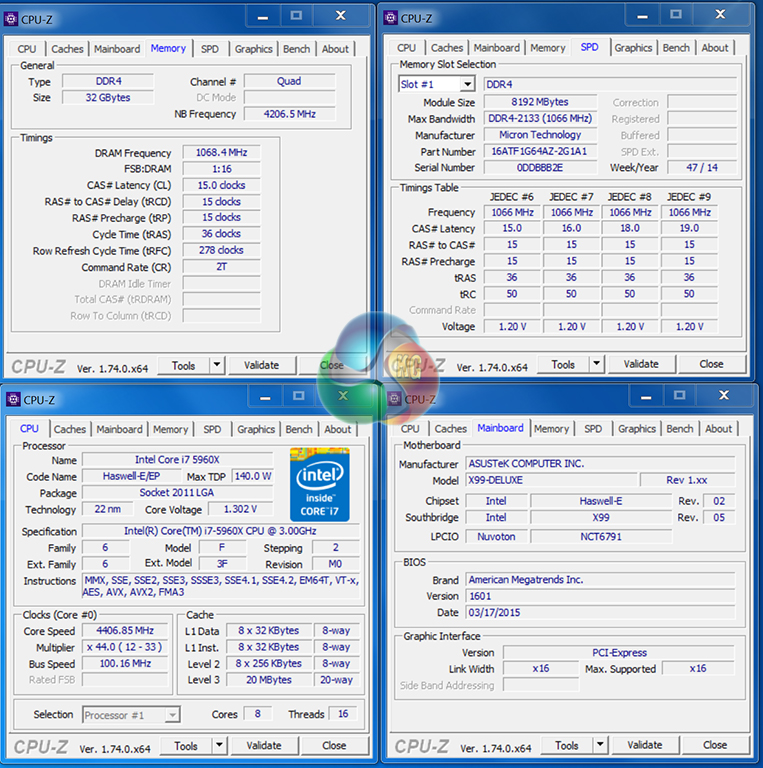Open Tools dropdown arrow in Memory window
Image resolution: width=763 pixels, height=768 pixels.
(x=216, y=365)
